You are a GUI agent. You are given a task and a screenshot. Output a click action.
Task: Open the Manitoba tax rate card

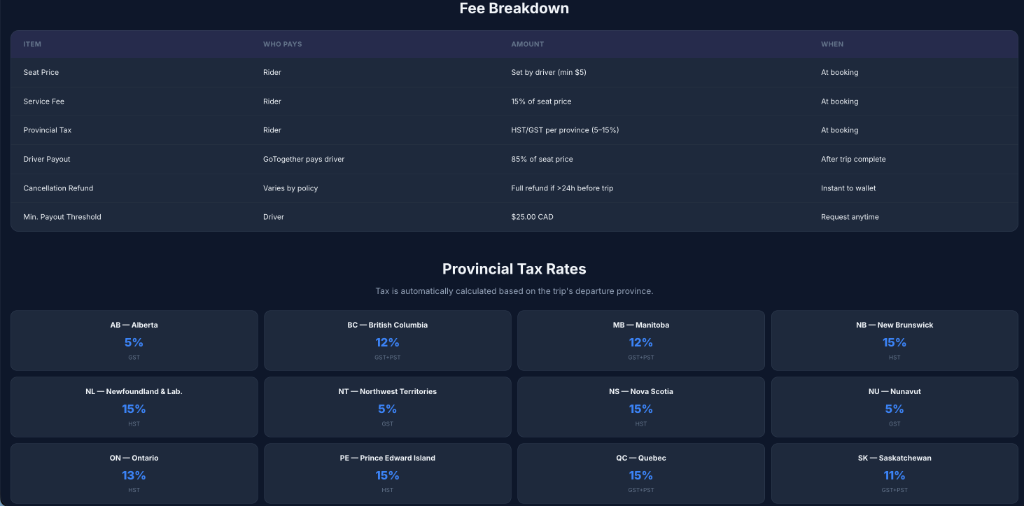(641, 340)
